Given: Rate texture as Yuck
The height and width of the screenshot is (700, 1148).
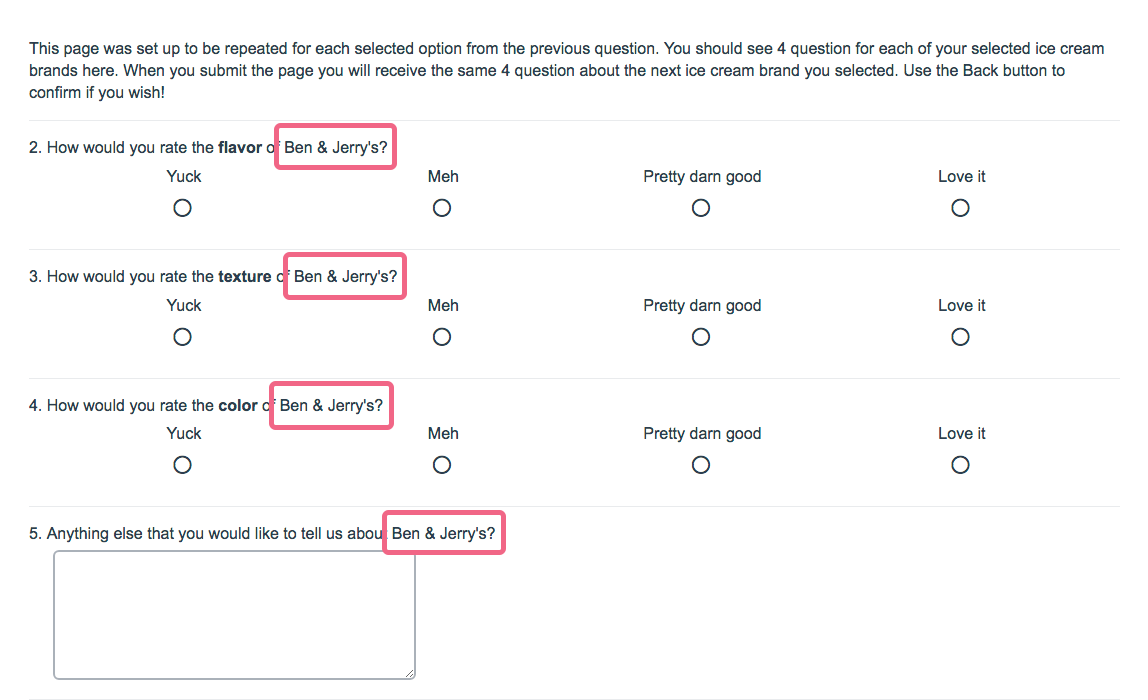Looking at the screenshot, I should pyautogui.click(x=182, y=337).
